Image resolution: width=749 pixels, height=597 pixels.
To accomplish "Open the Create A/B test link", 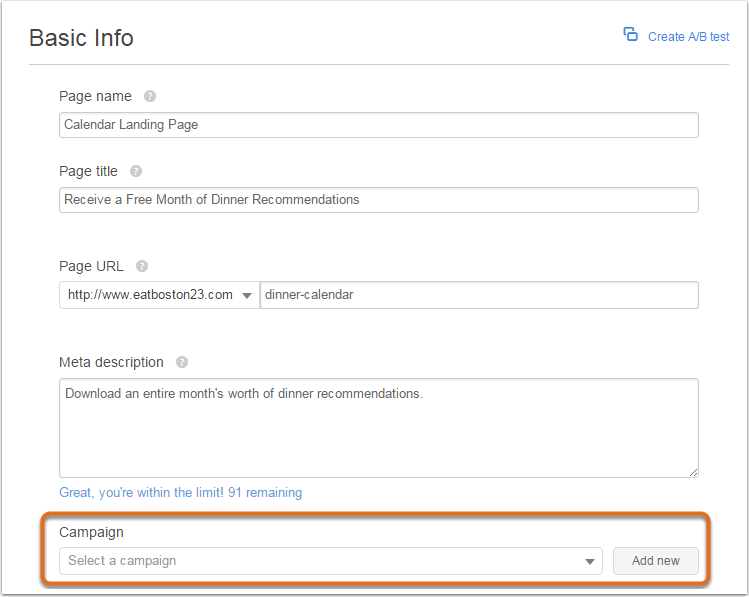I will [688, 37].
